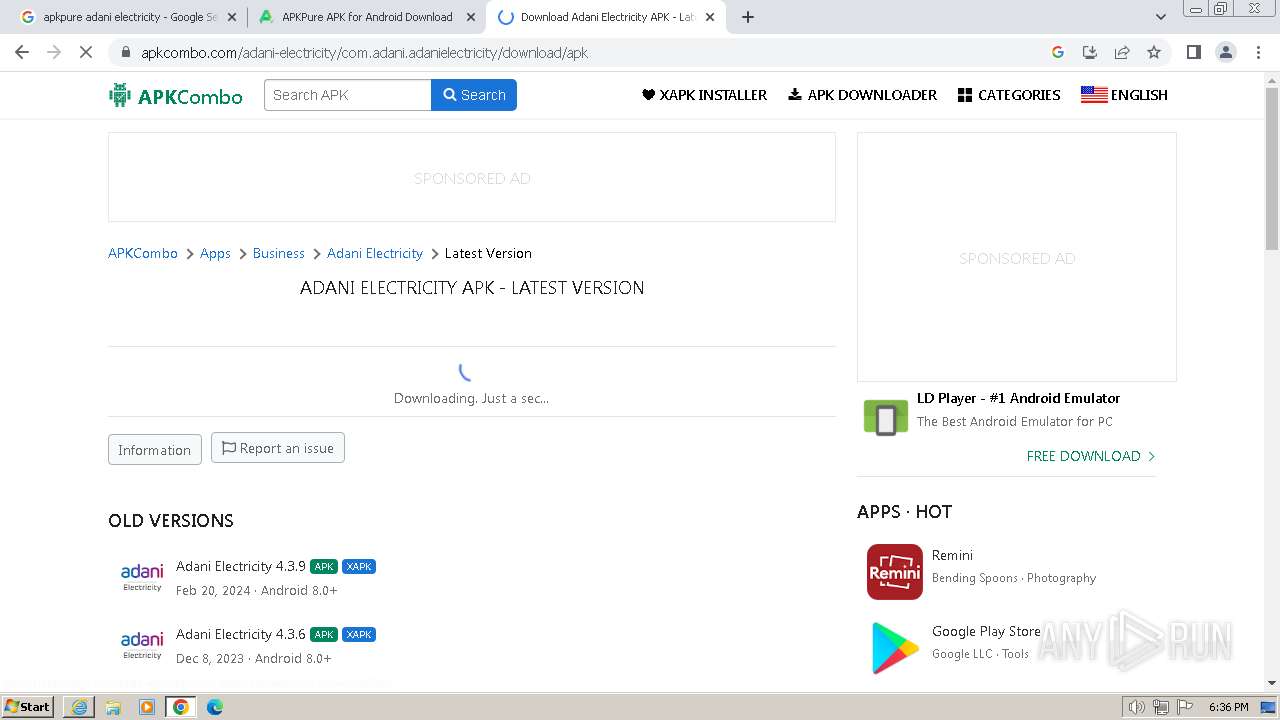
Task: Click the APK badge on version 4.3.6
Action: coord(324,634)
